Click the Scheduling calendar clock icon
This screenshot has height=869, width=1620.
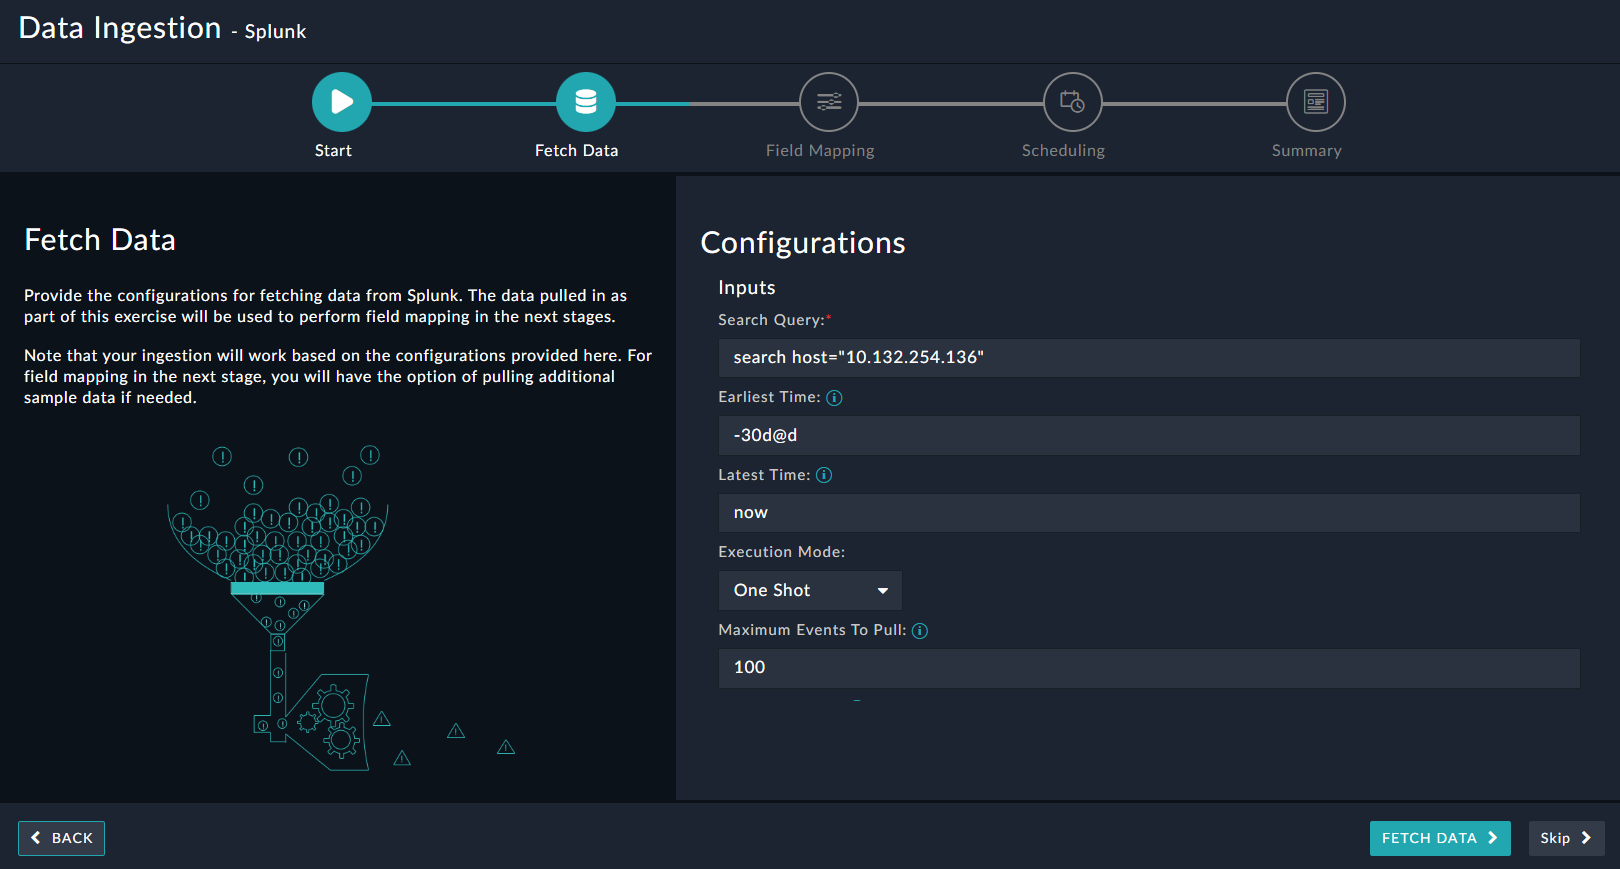pos(1072,102)
